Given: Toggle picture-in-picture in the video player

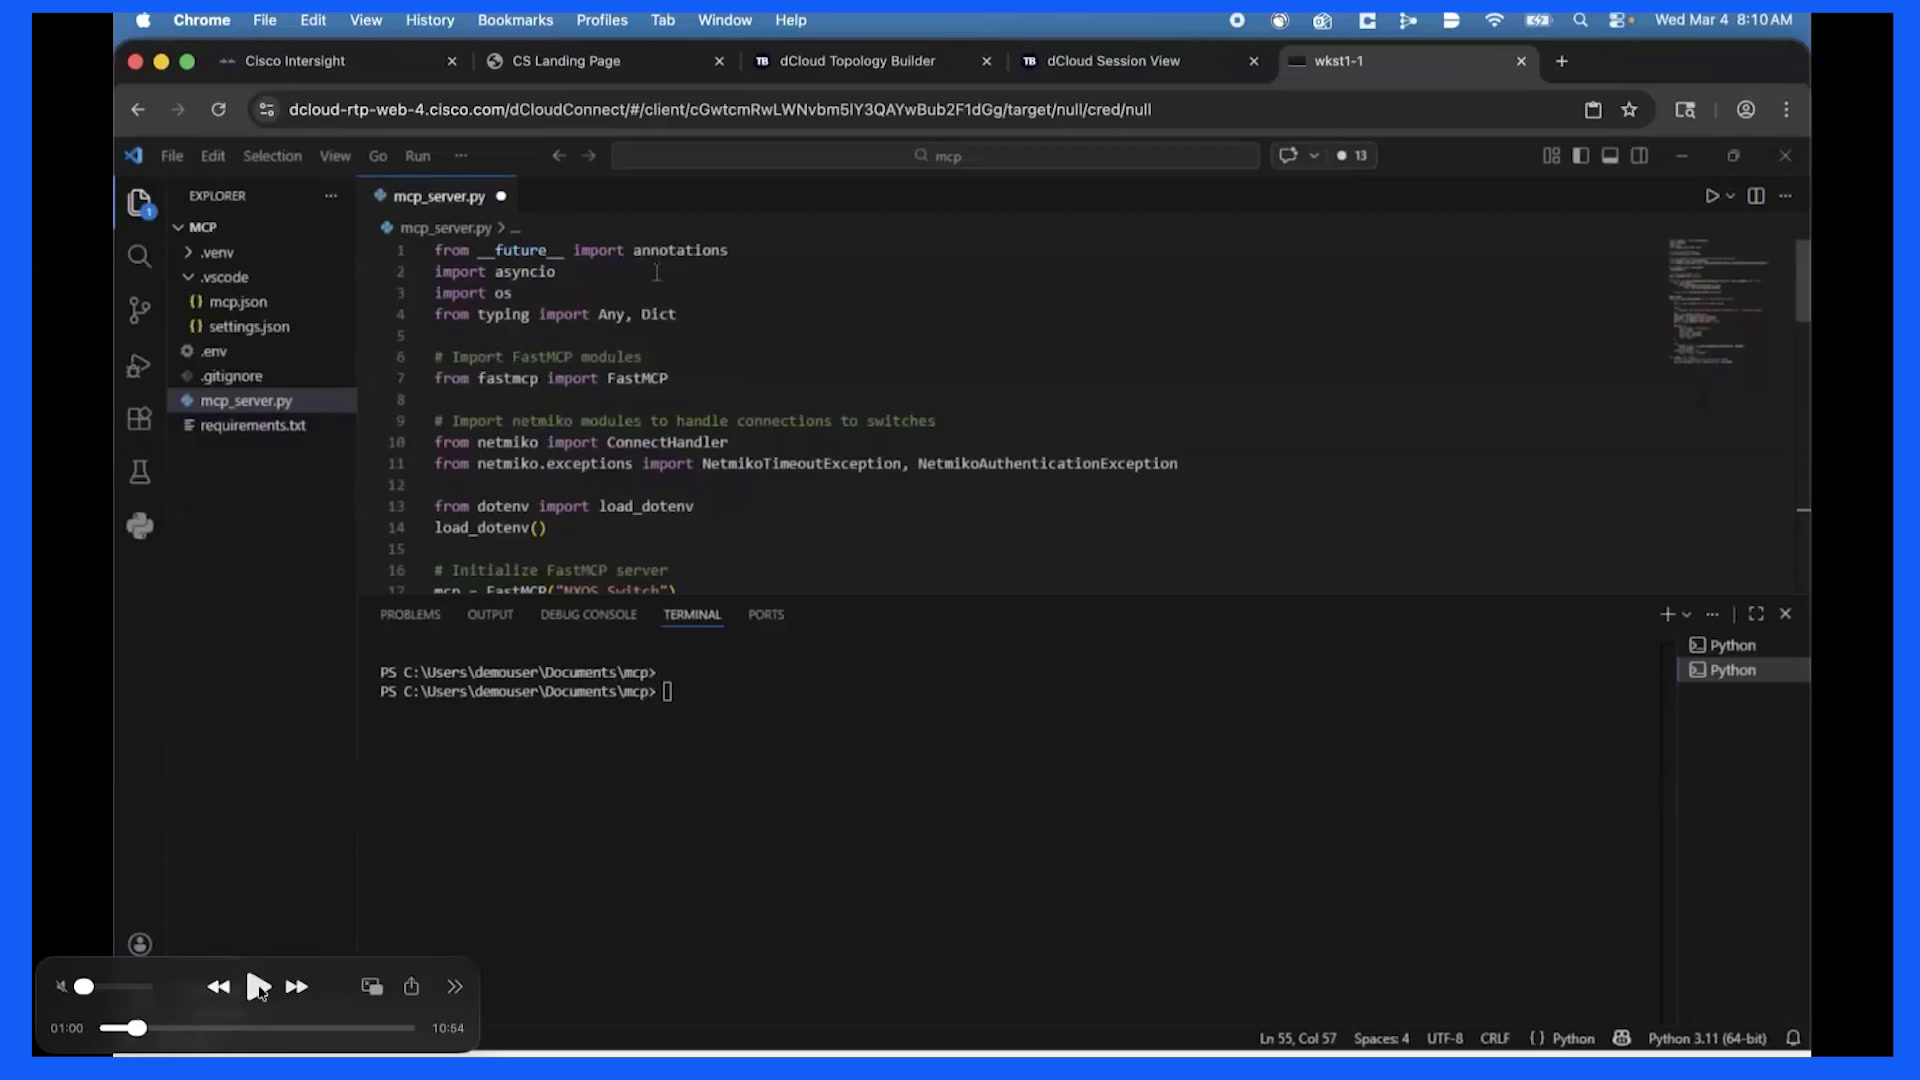Looking at the screenshot, I should tap(372, 987).
